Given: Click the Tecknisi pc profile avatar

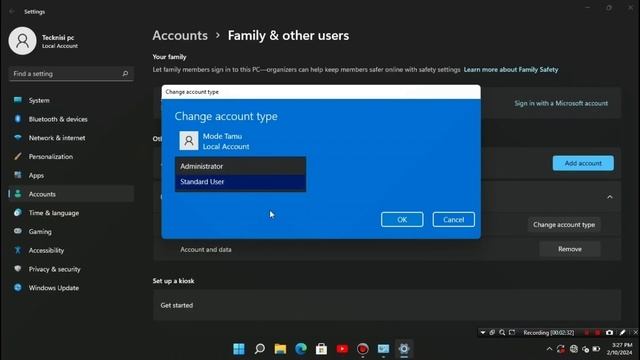Looking at the screenshot, I should (x=22, y=41).
